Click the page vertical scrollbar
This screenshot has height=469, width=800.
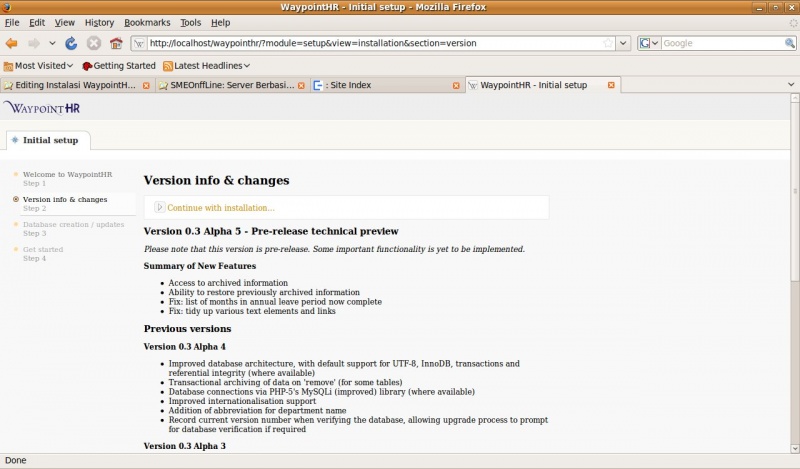795,191
